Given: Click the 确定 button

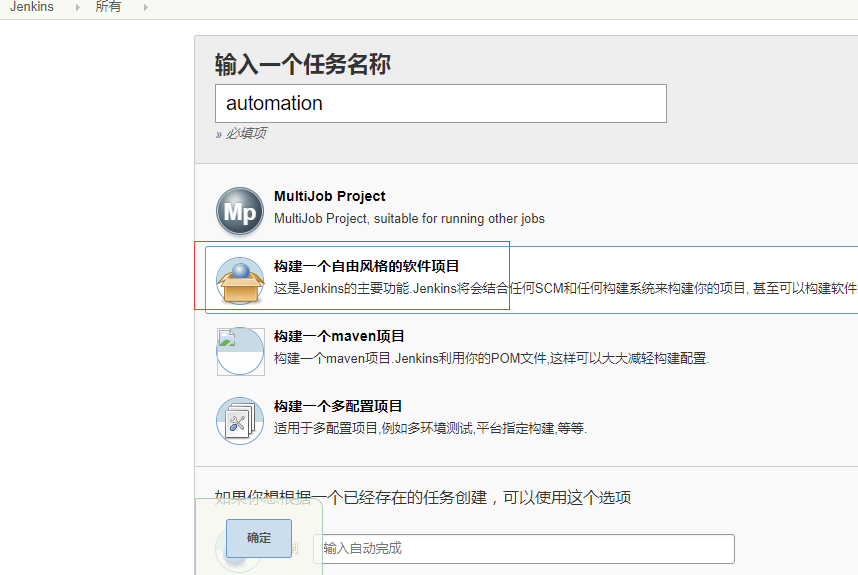Looking at the screenshot, I should click(x=259, y=538).
